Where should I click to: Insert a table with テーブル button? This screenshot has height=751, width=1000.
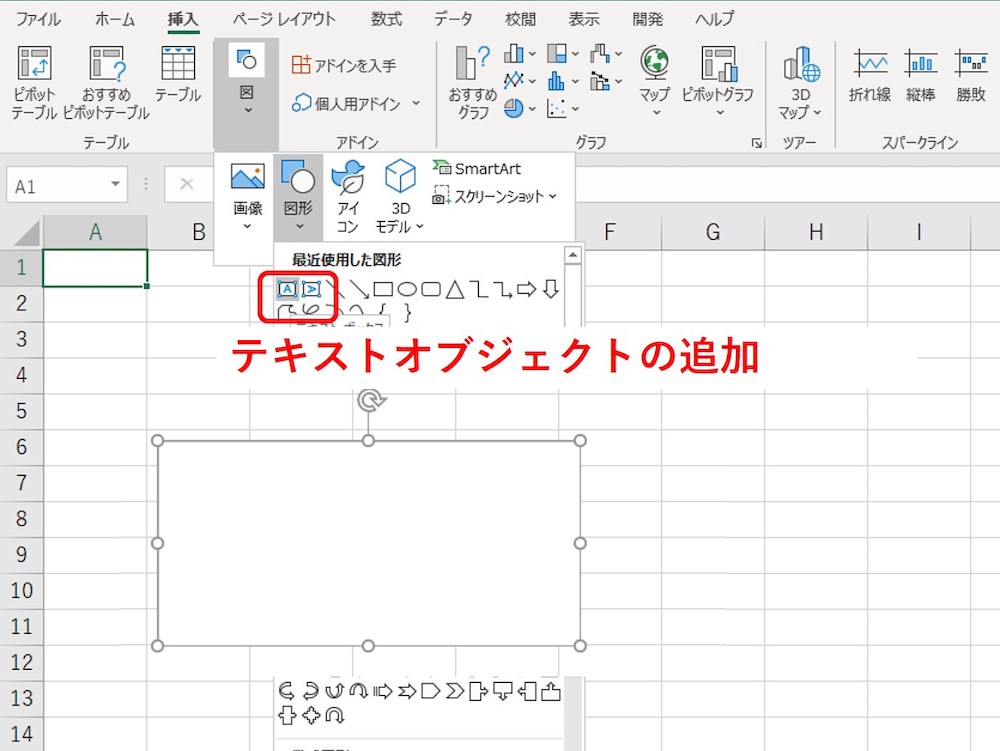[x=178, y=75]
